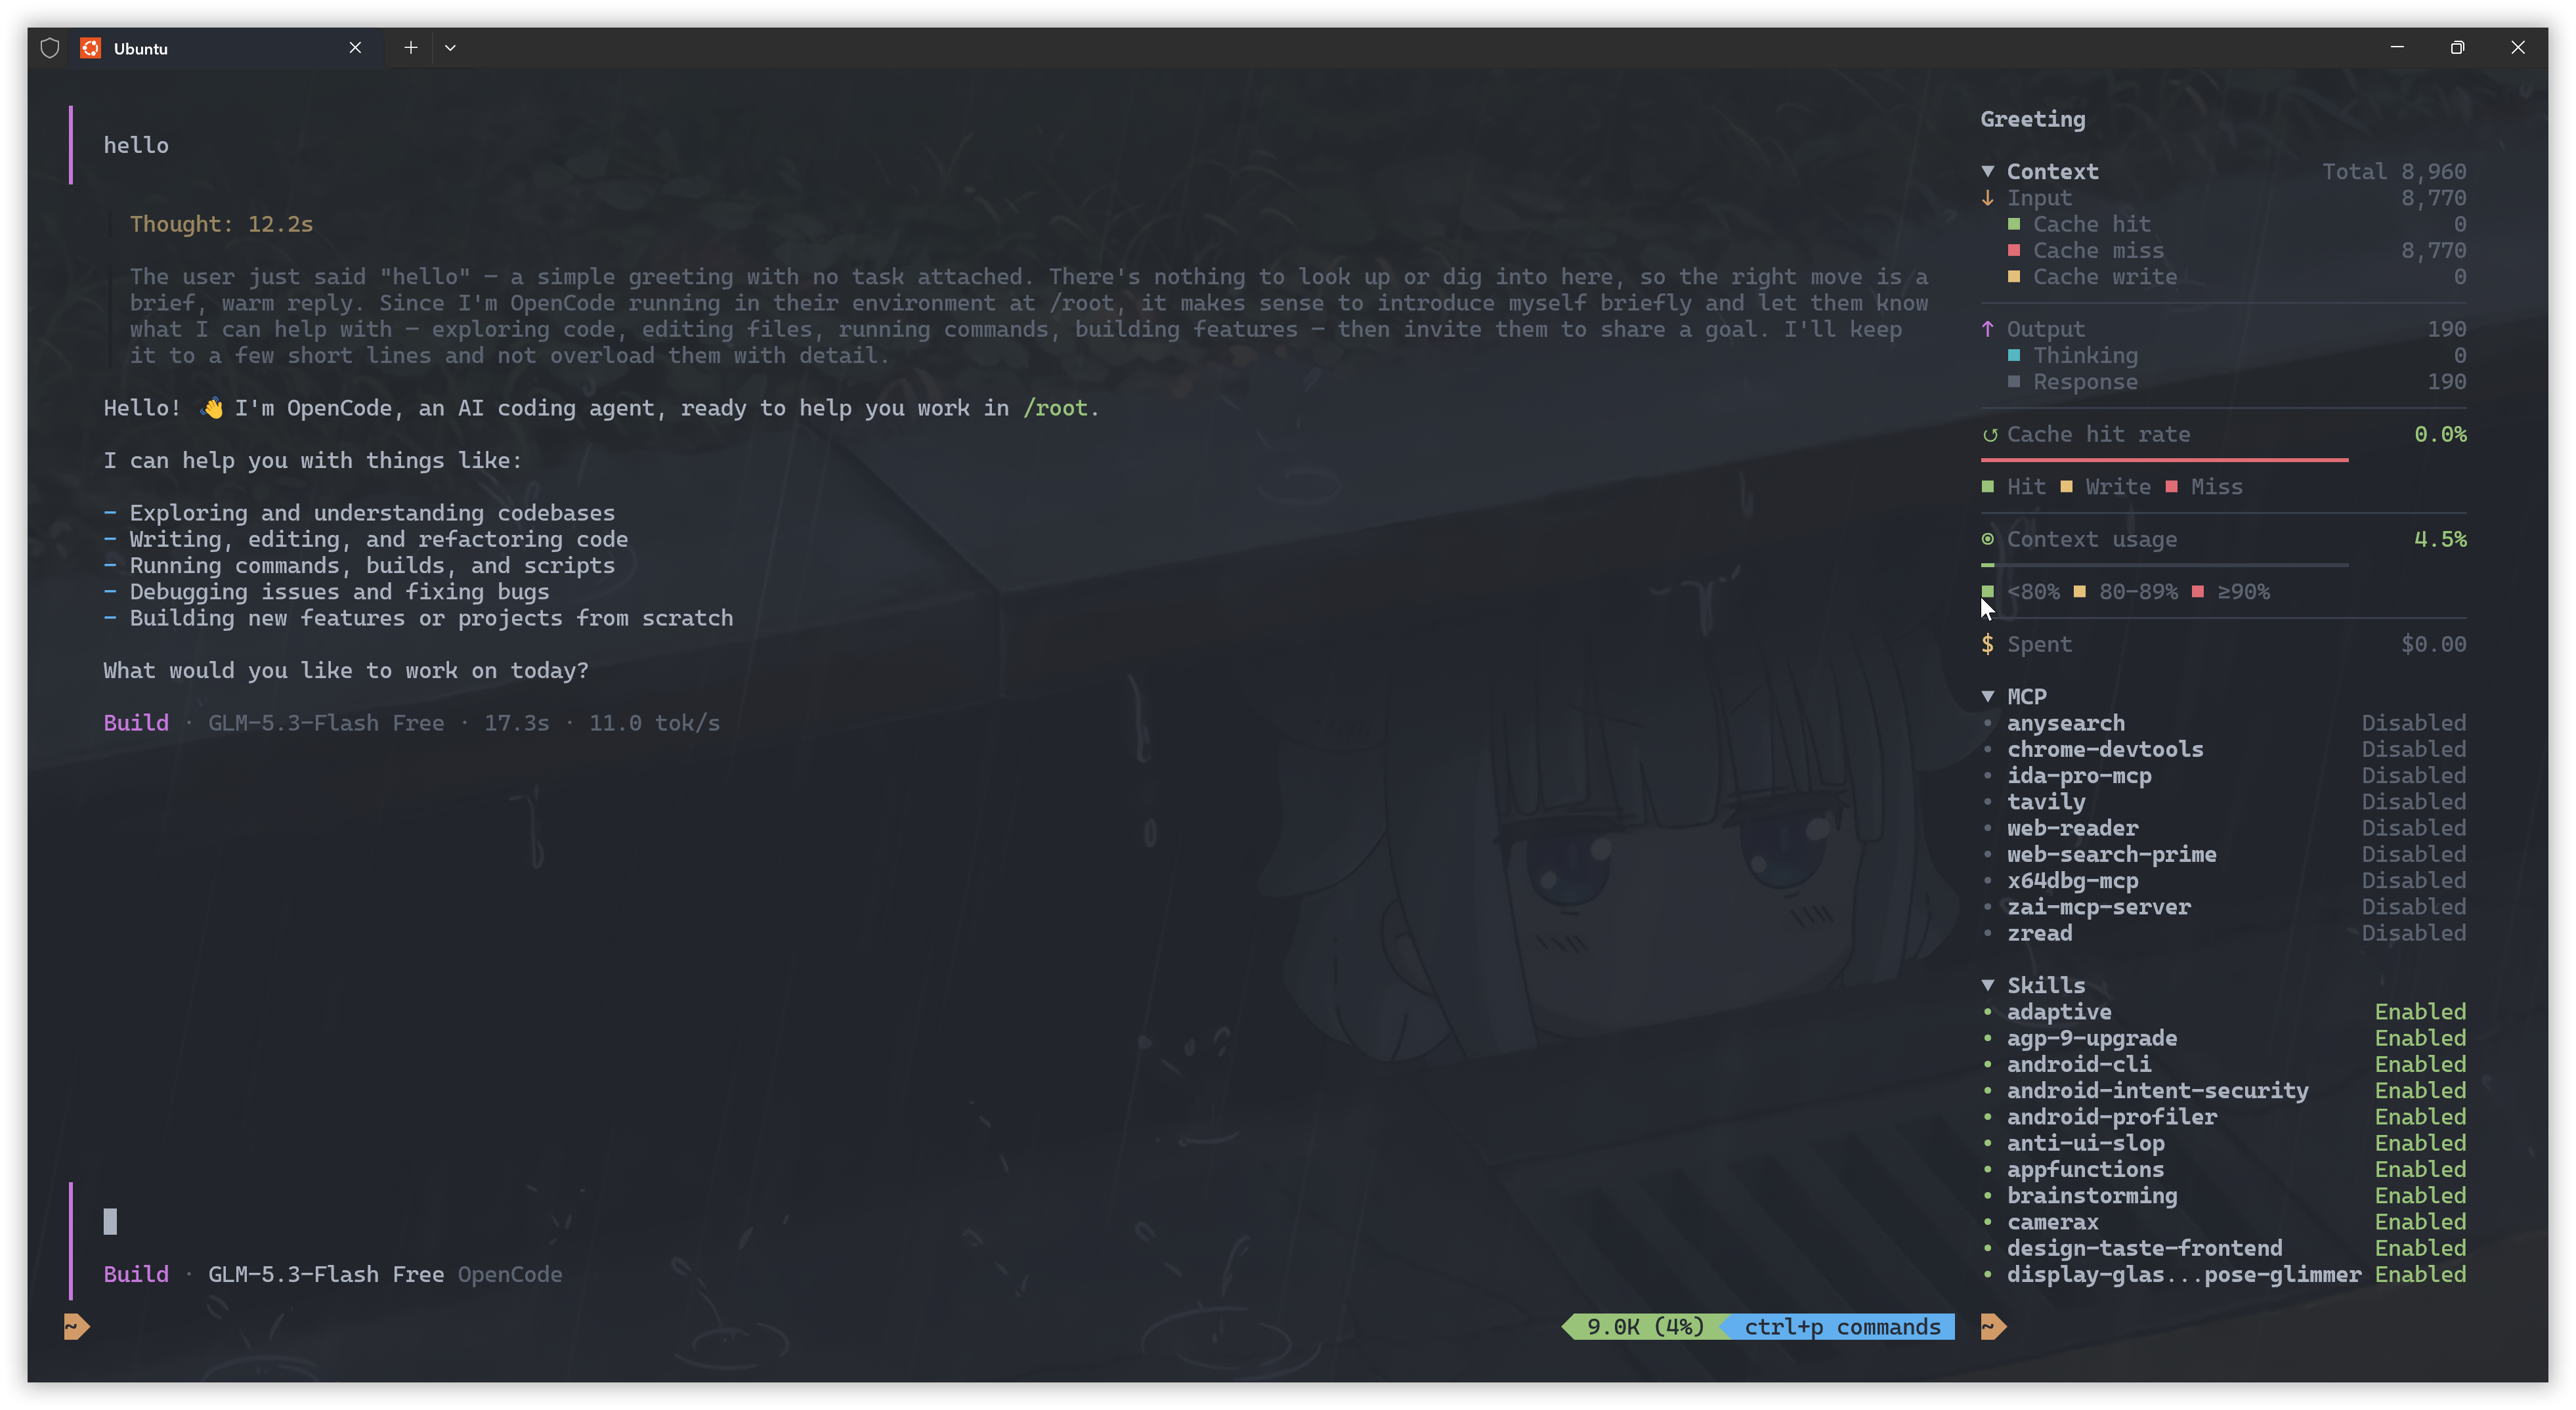Click the Context usage progress bar
Image resolution: width=2576 pixels, height=1410 pixels.
click(2164, 565)
